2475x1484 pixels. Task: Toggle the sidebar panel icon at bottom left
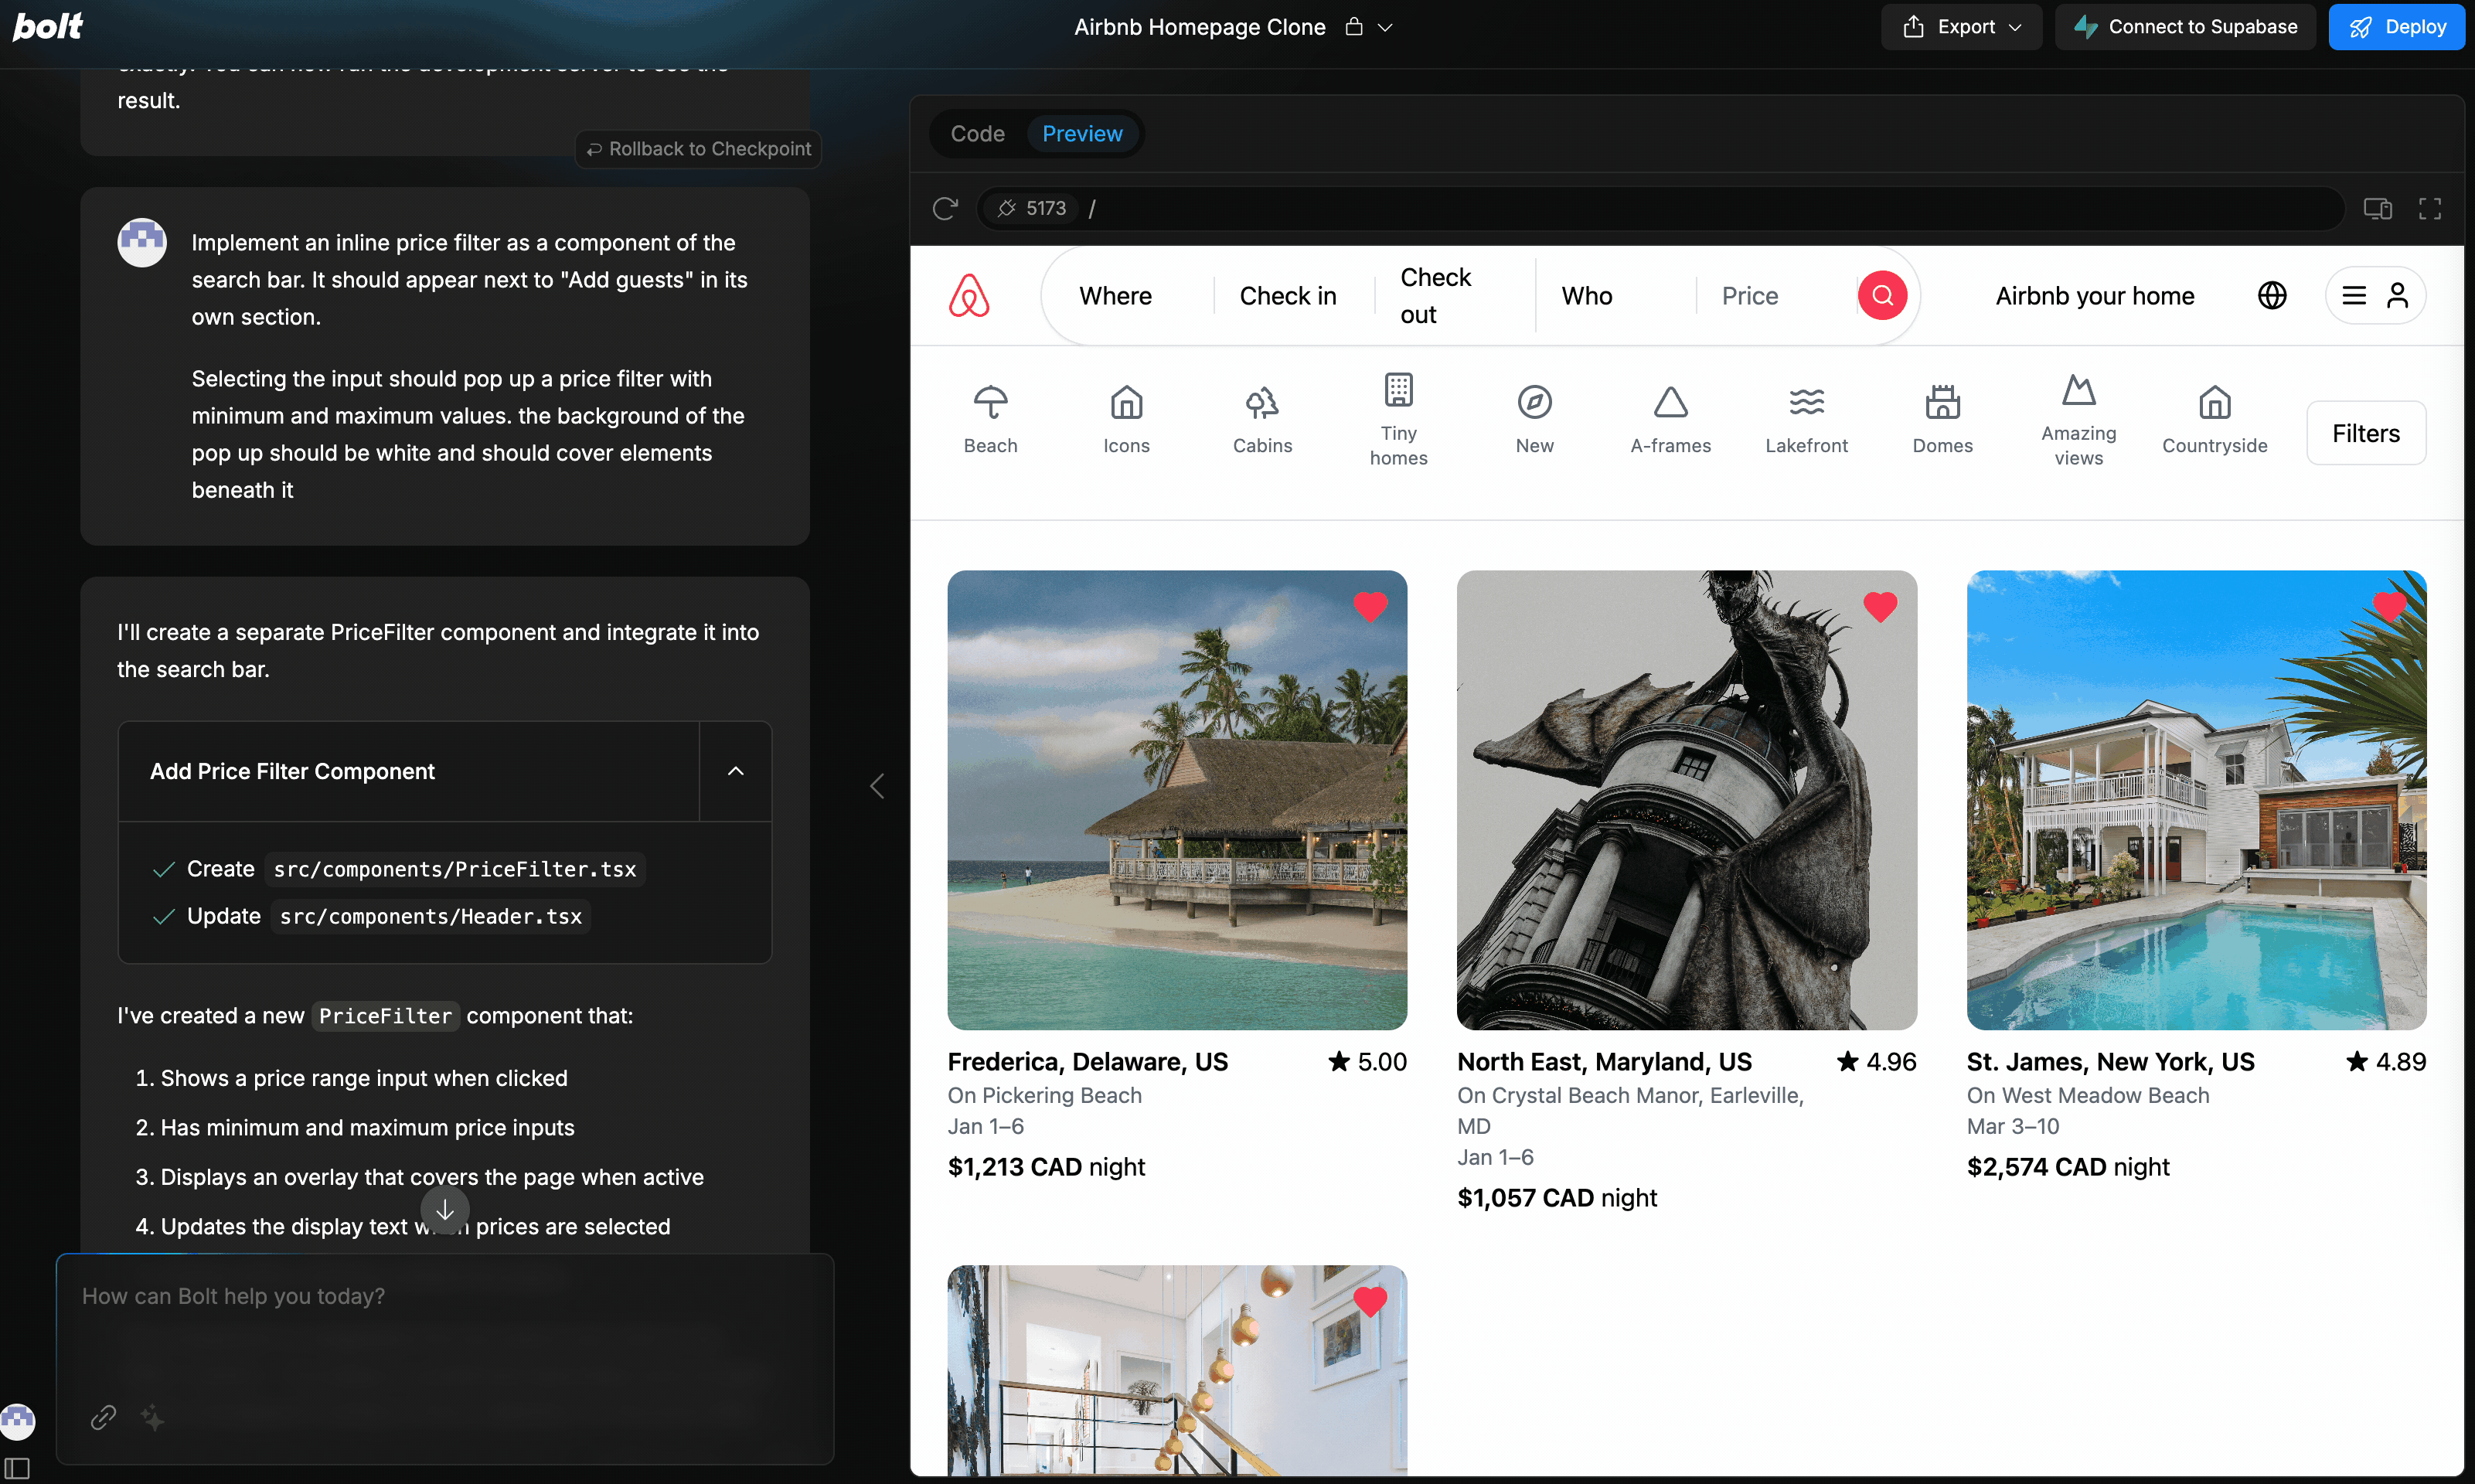17,1468
